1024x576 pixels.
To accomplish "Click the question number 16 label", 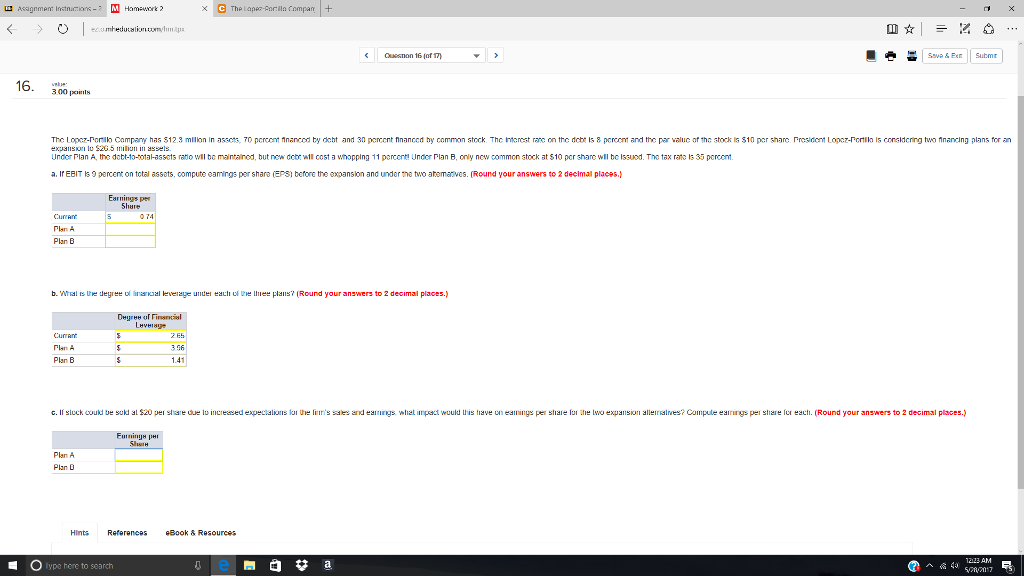I will [x=24, y=86].
